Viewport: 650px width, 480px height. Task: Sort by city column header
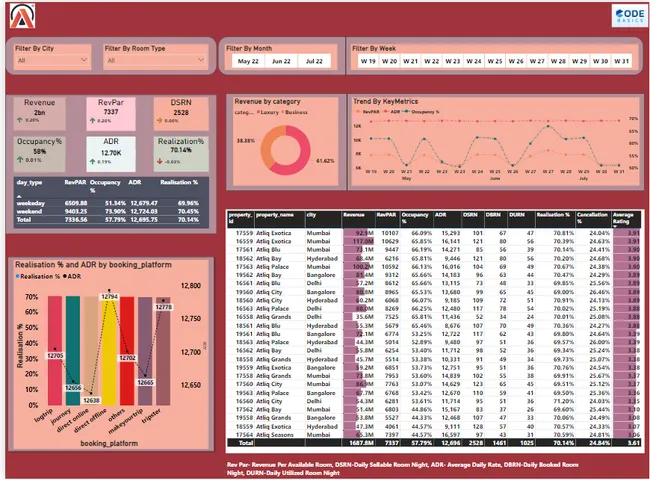click(x=311, y=215)
